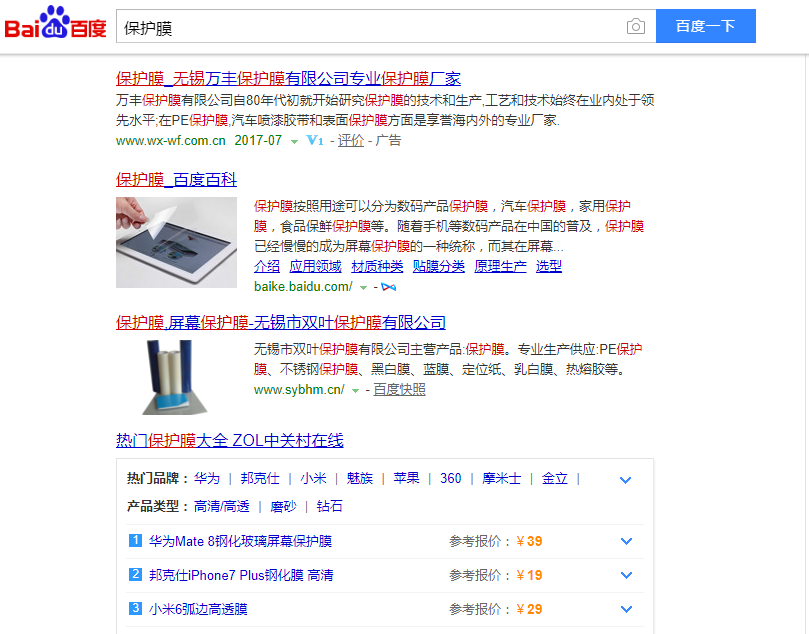Open dropdown arrow beside www.wx-wf.com.cn 2017-07
The width and height of the screenshot is (809, 634).
[x=294, y=142]
